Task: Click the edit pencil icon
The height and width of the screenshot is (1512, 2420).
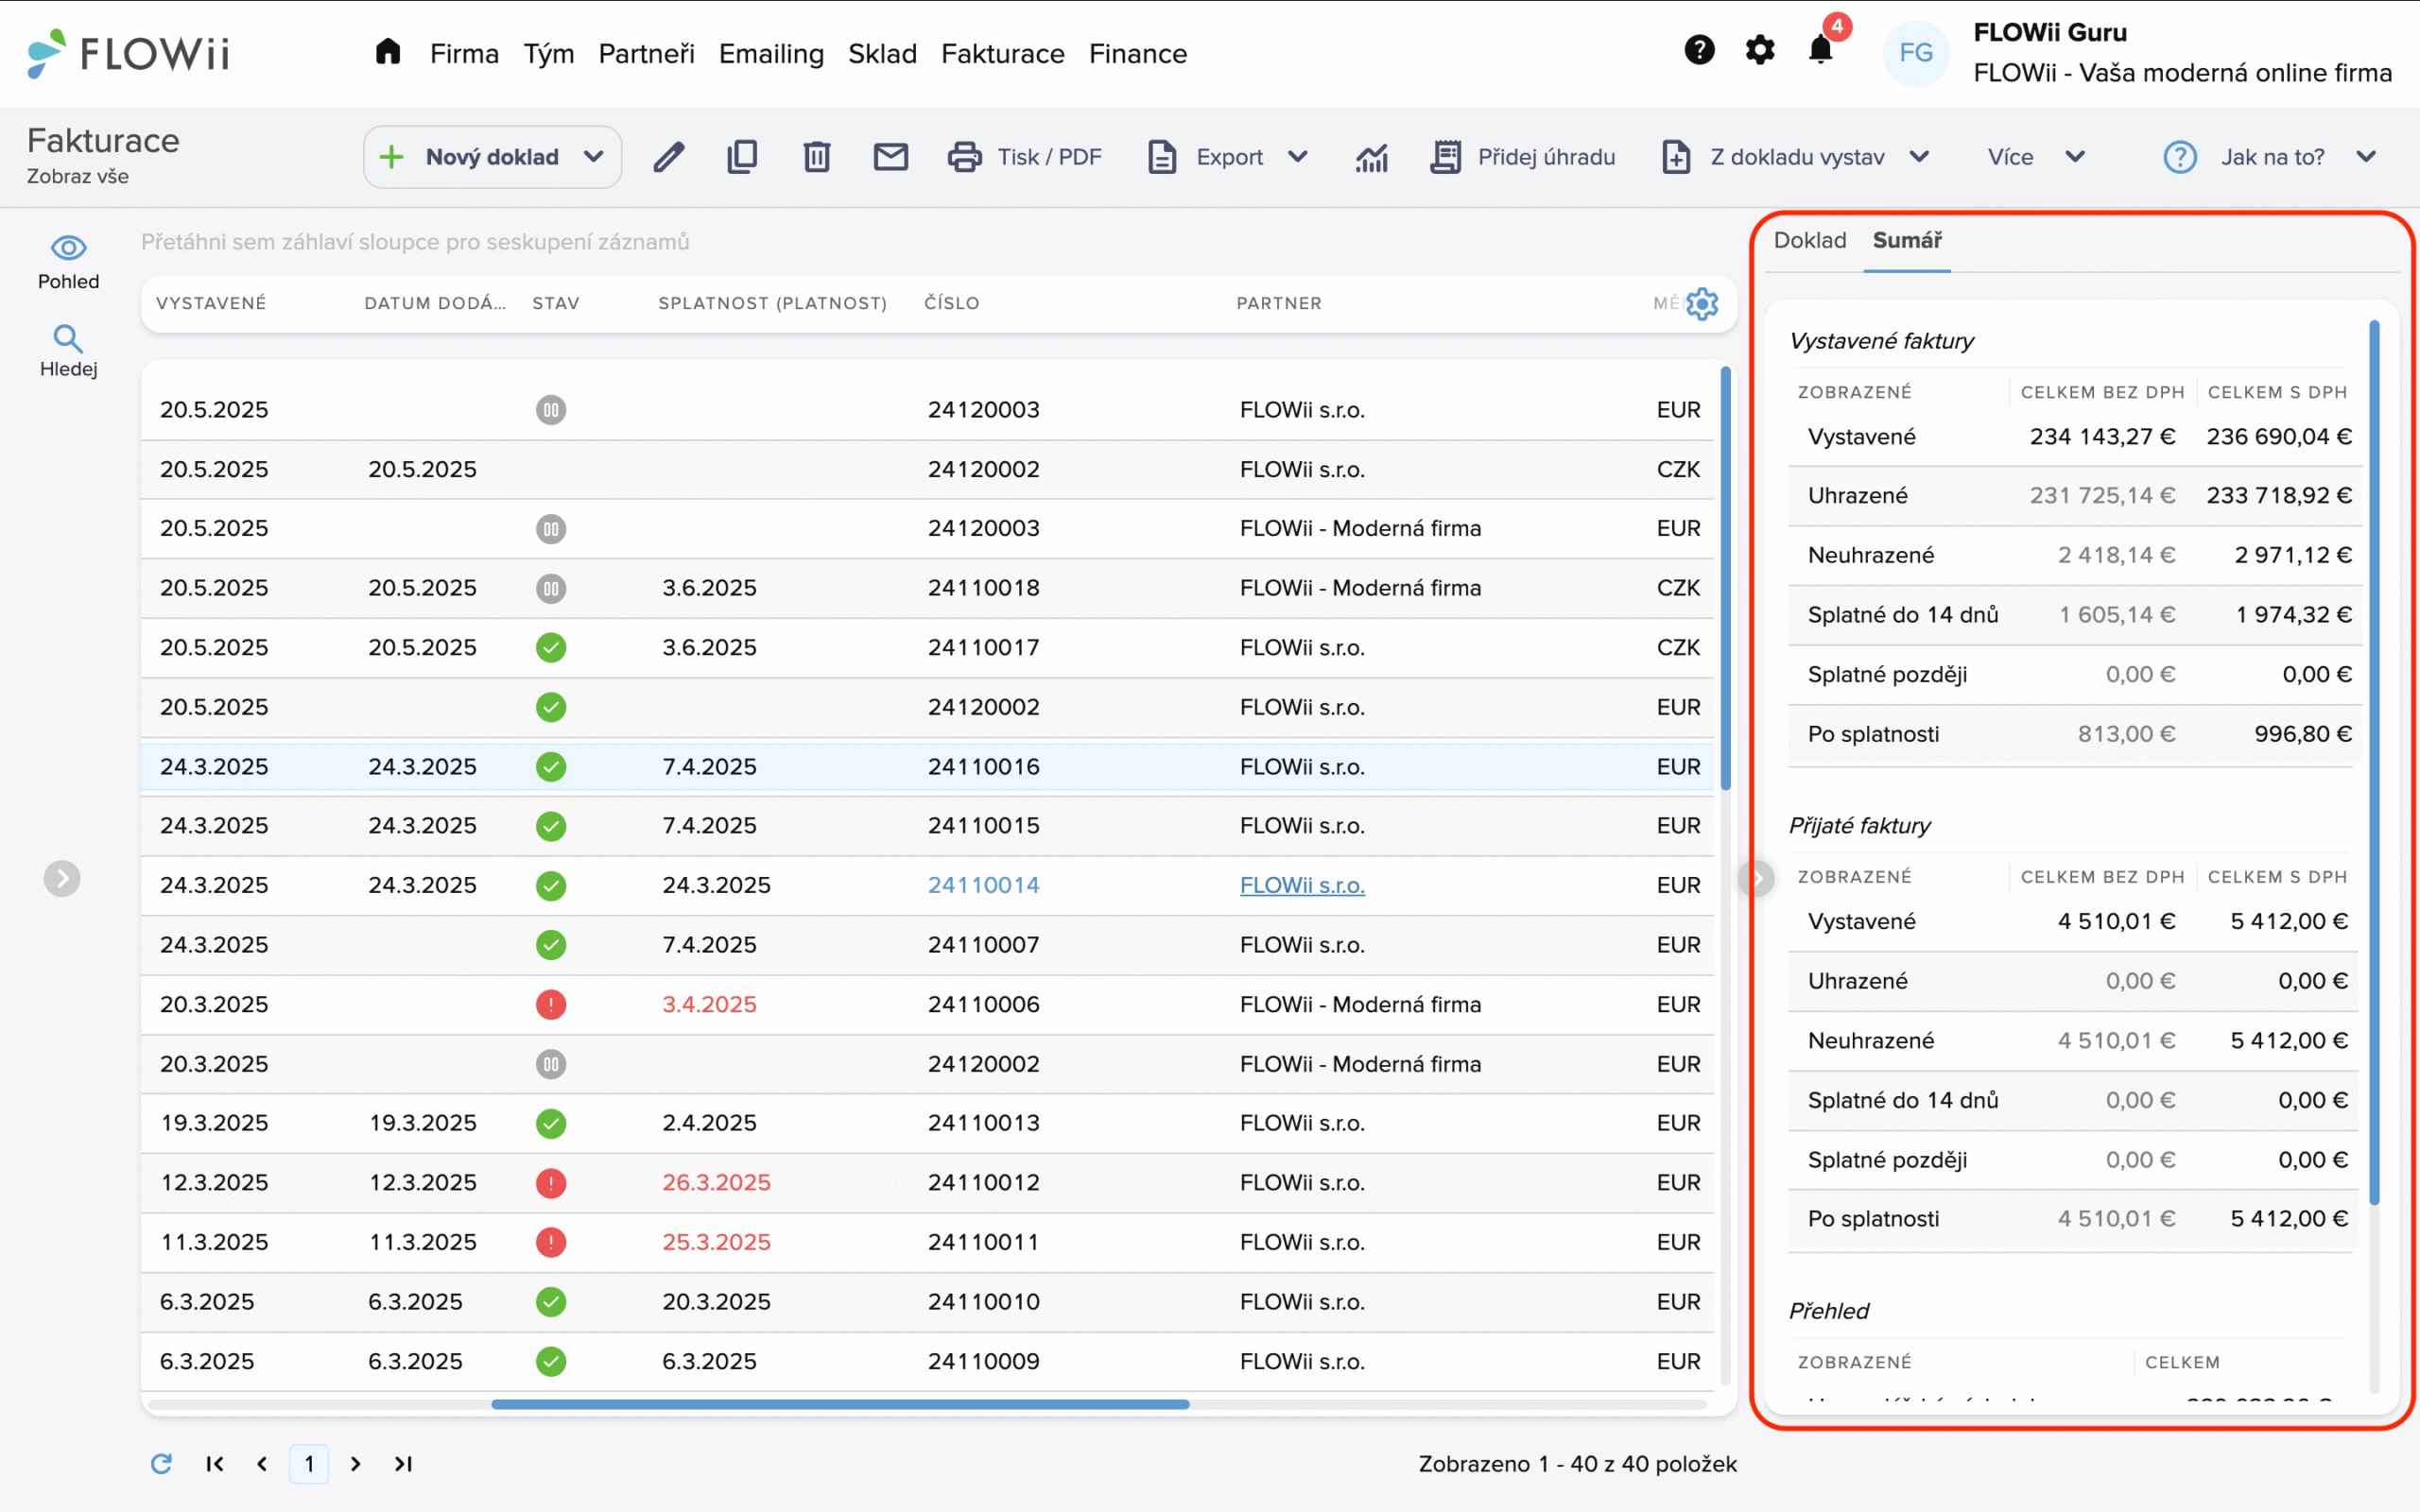Action: point(668,157)
